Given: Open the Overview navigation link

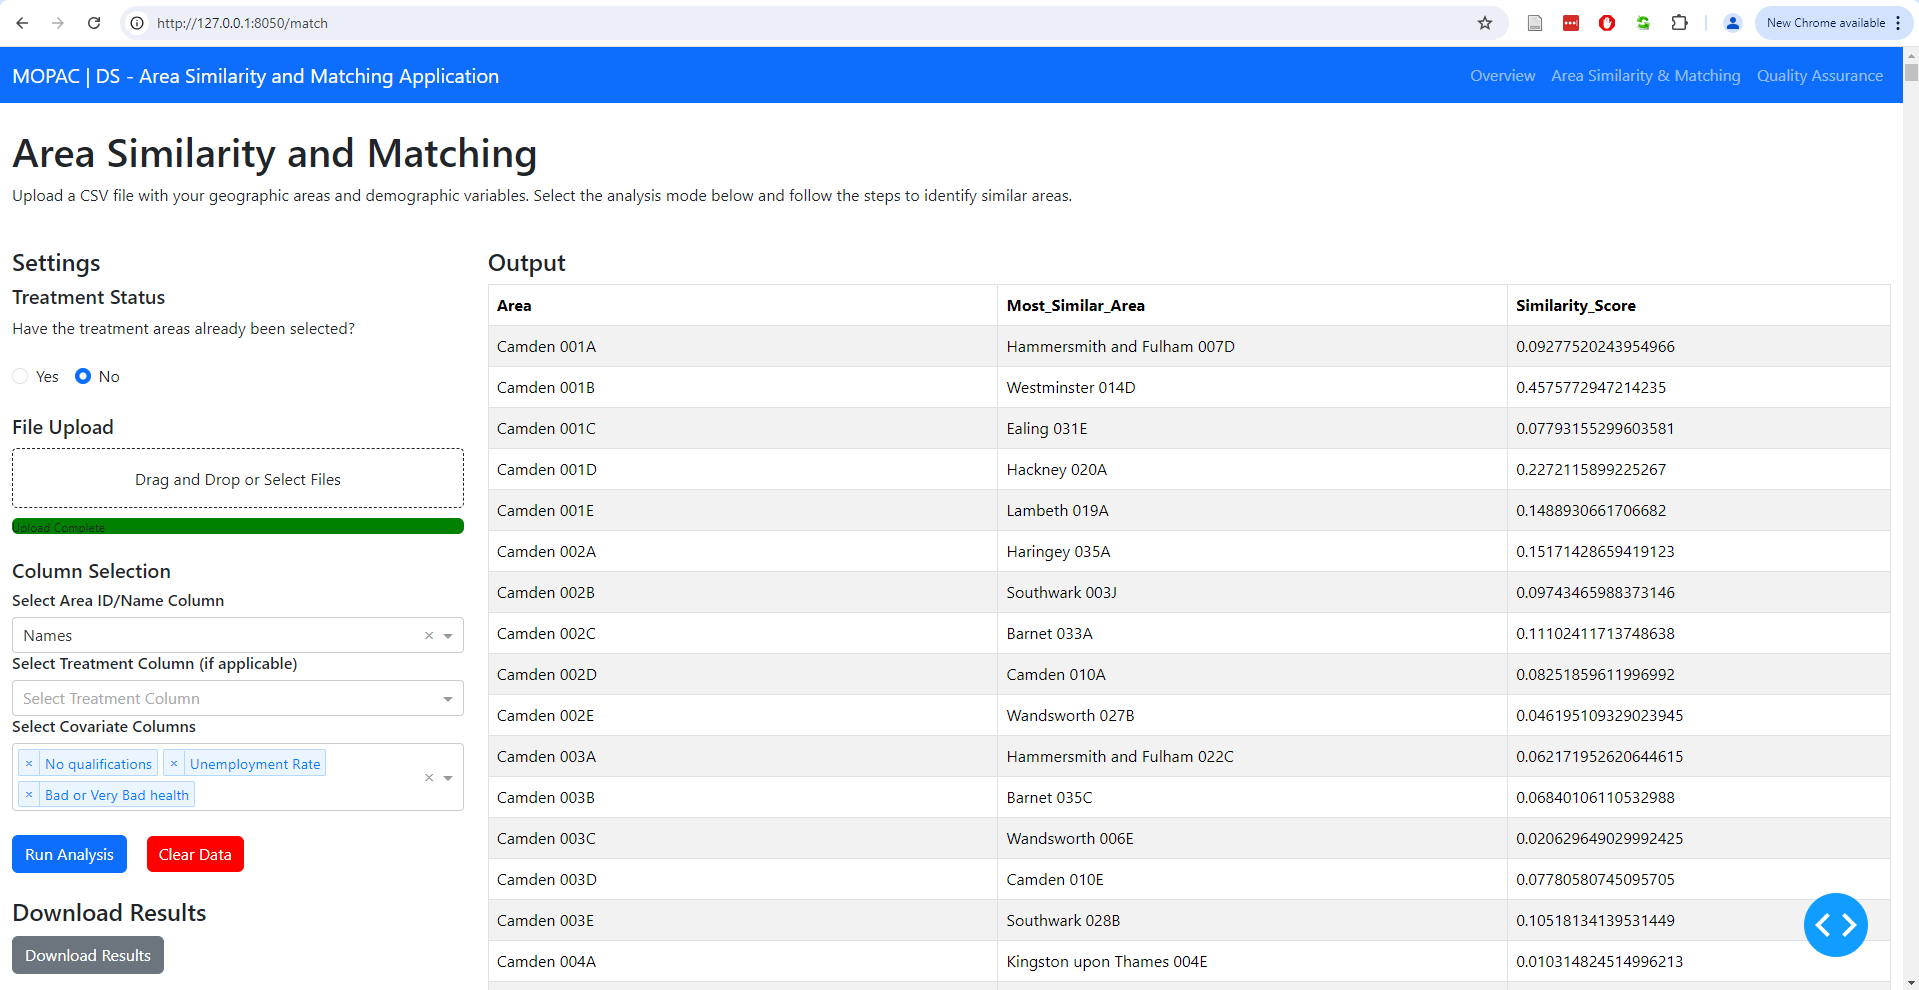Looking at the screenshot, I should (x=1502, y=76).
